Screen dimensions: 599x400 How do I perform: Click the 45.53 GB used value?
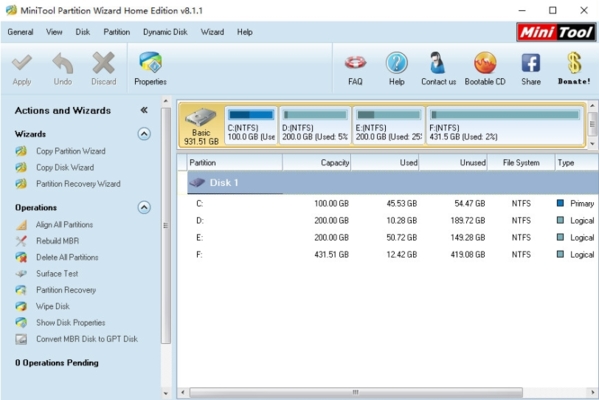click(401, 204)
